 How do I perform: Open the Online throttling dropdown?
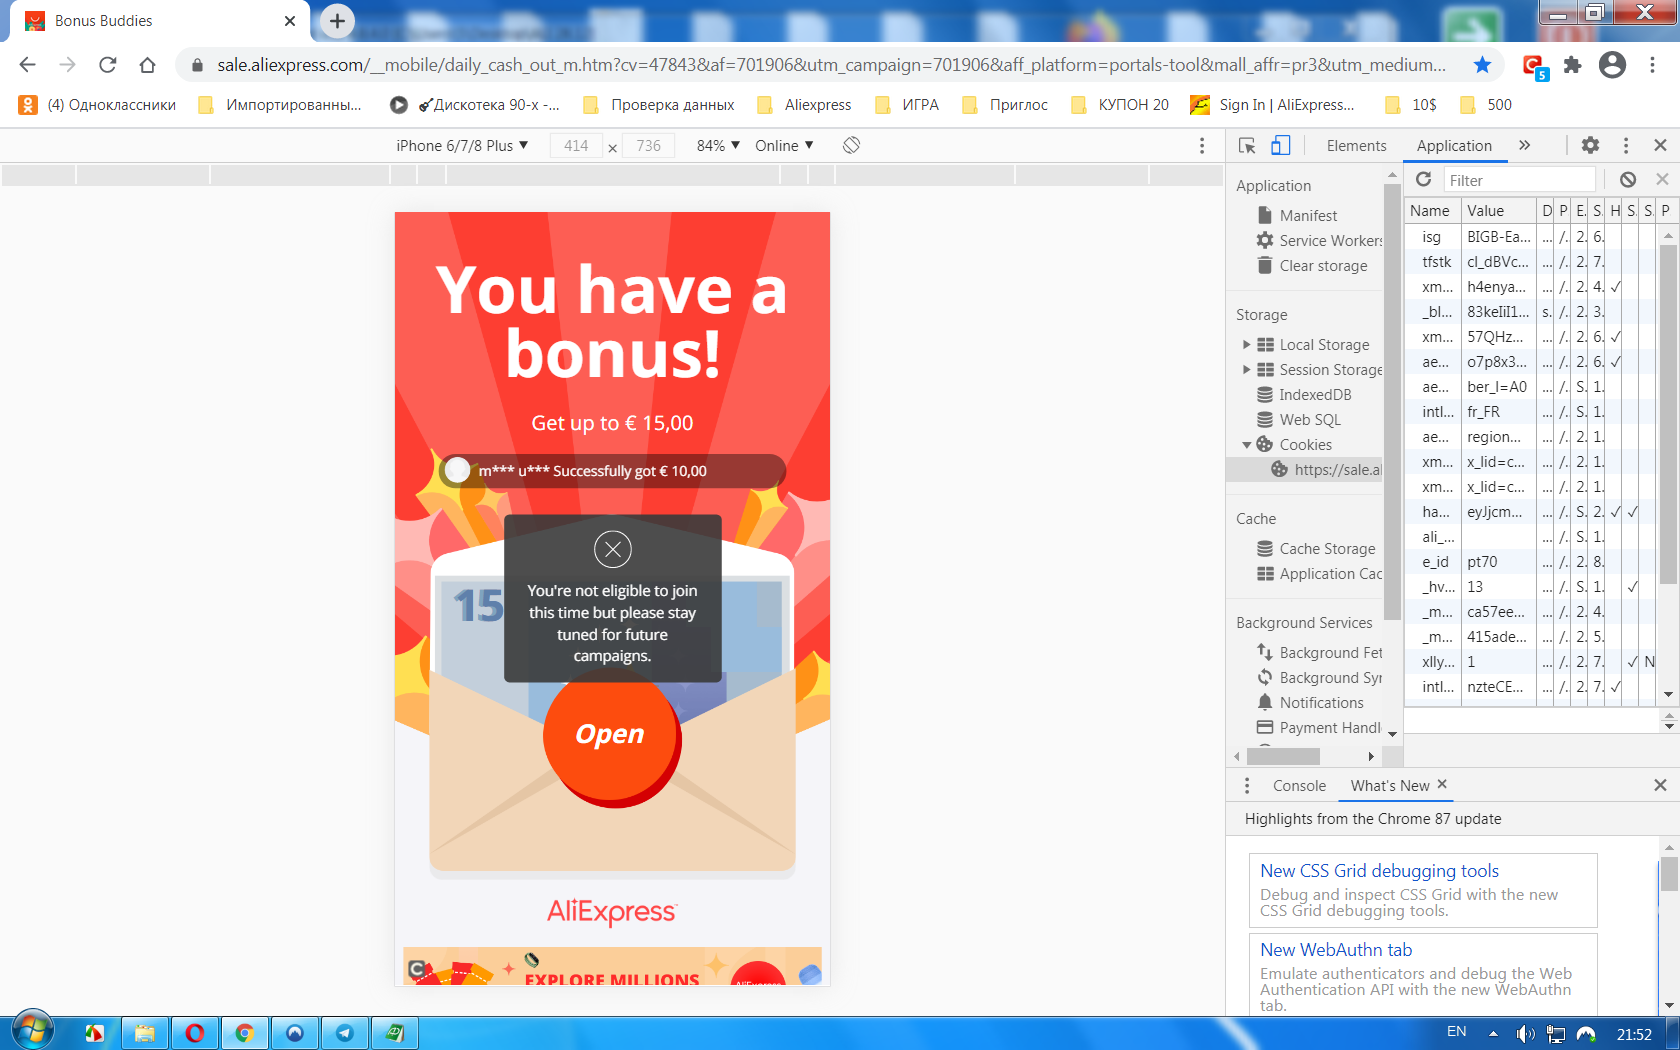(784, 146)
